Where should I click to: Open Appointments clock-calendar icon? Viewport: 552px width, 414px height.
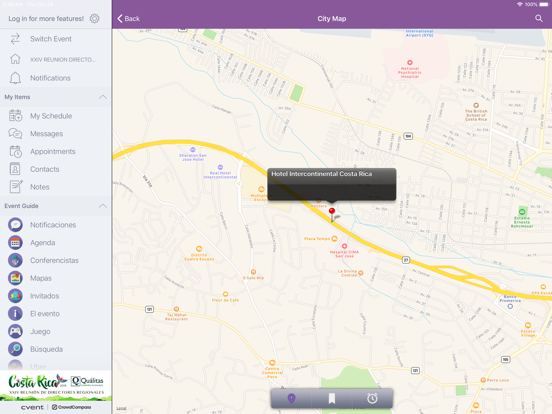[15, 151]
